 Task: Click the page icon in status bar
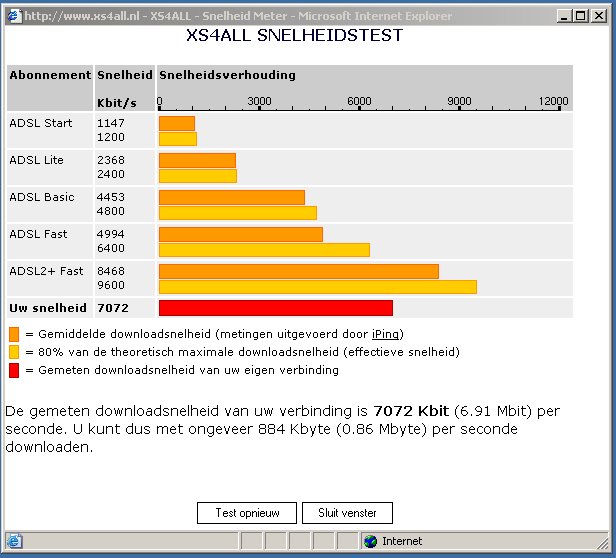(14, 541)
